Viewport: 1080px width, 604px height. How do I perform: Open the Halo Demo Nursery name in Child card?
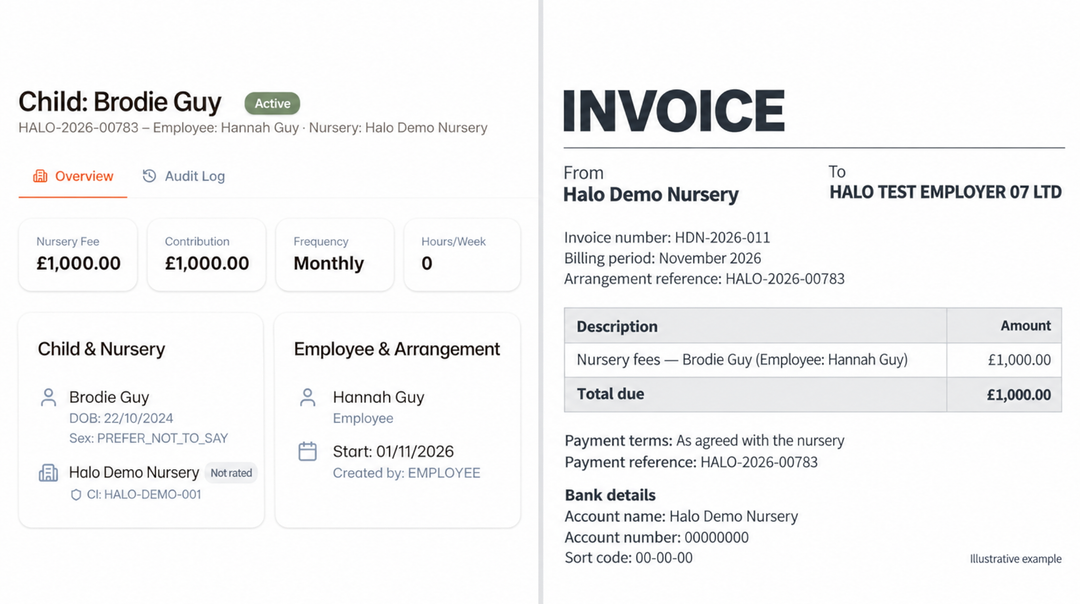(134, 473)
